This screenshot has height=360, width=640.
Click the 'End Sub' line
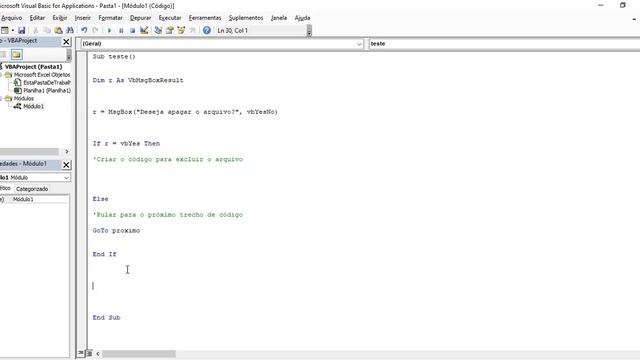click(x=107, y=318)
